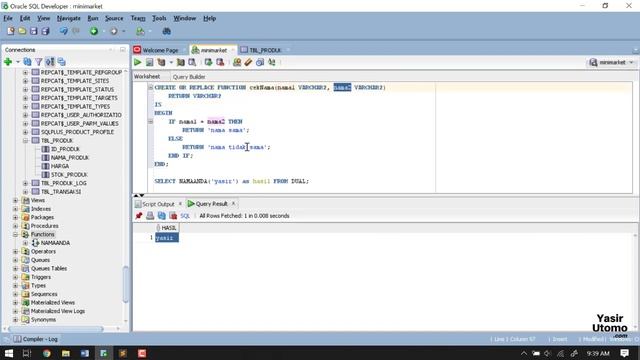Click the Autotrace icon
The image size is (640, 360).
pyautogui.click(x=180, y=62)
